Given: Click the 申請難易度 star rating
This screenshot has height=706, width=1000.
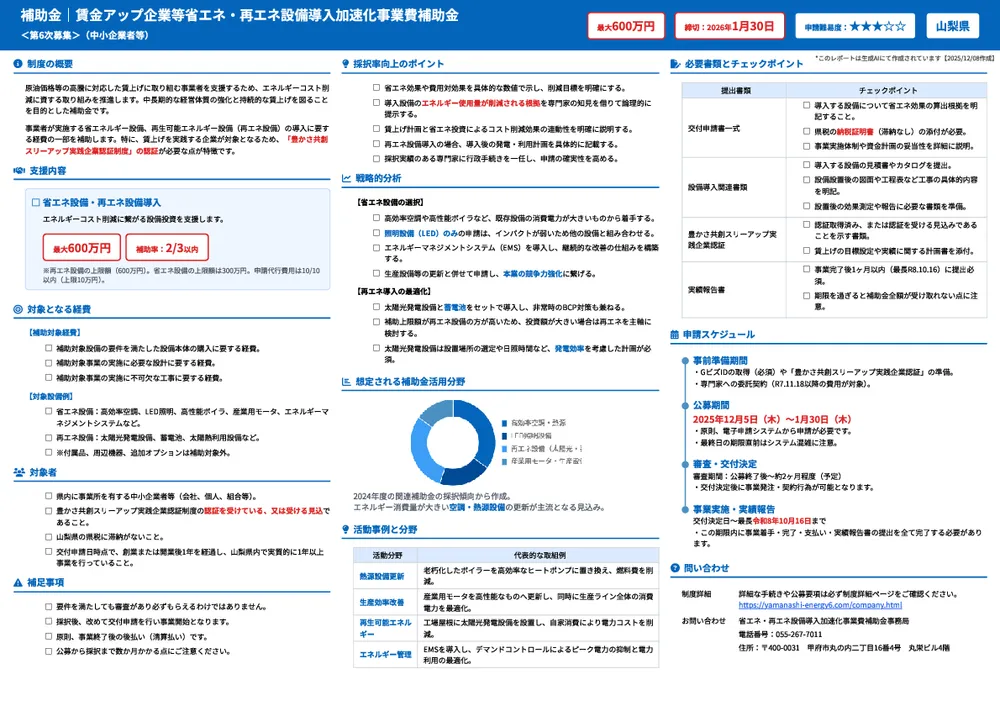Looking at the screenshot, I should 856,27.
